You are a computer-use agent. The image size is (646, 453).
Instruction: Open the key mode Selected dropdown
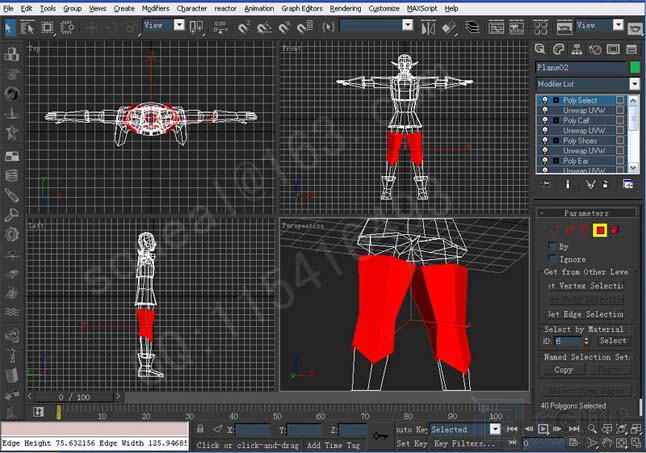click(x=495, y=429)
